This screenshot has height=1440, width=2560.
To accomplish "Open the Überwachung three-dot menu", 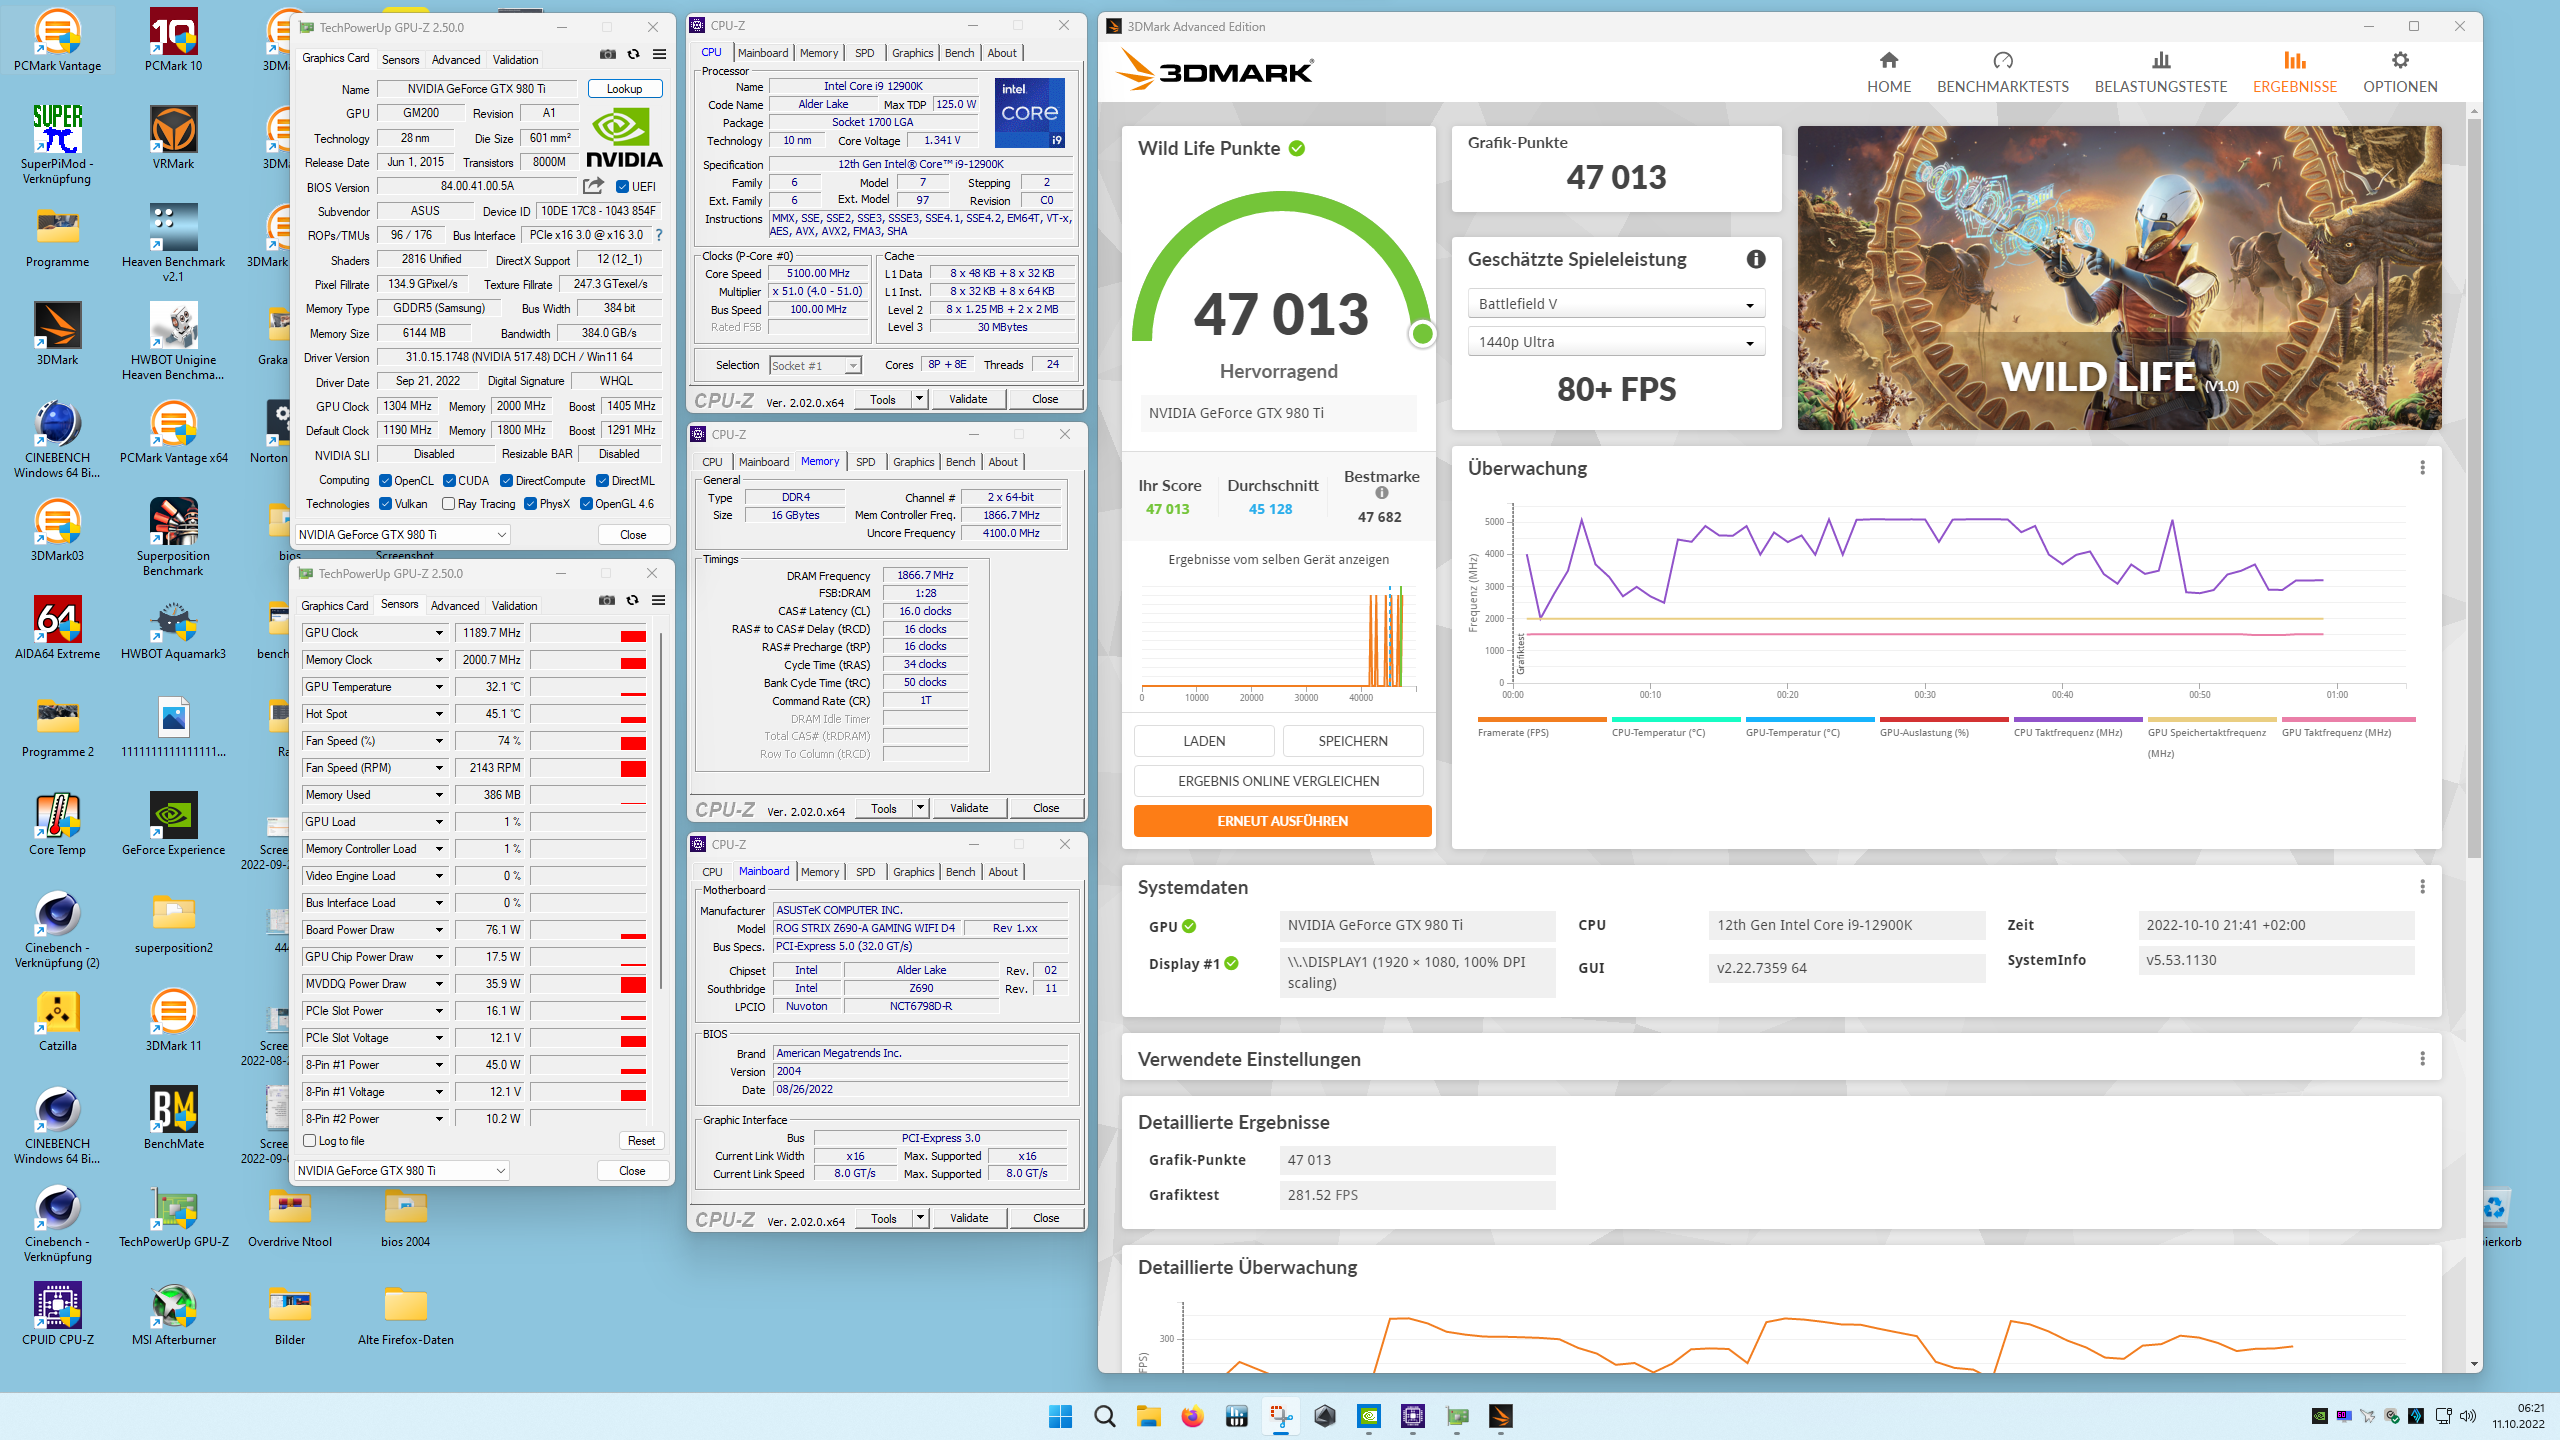I will pyautogui.click(x=2422, y=468).
